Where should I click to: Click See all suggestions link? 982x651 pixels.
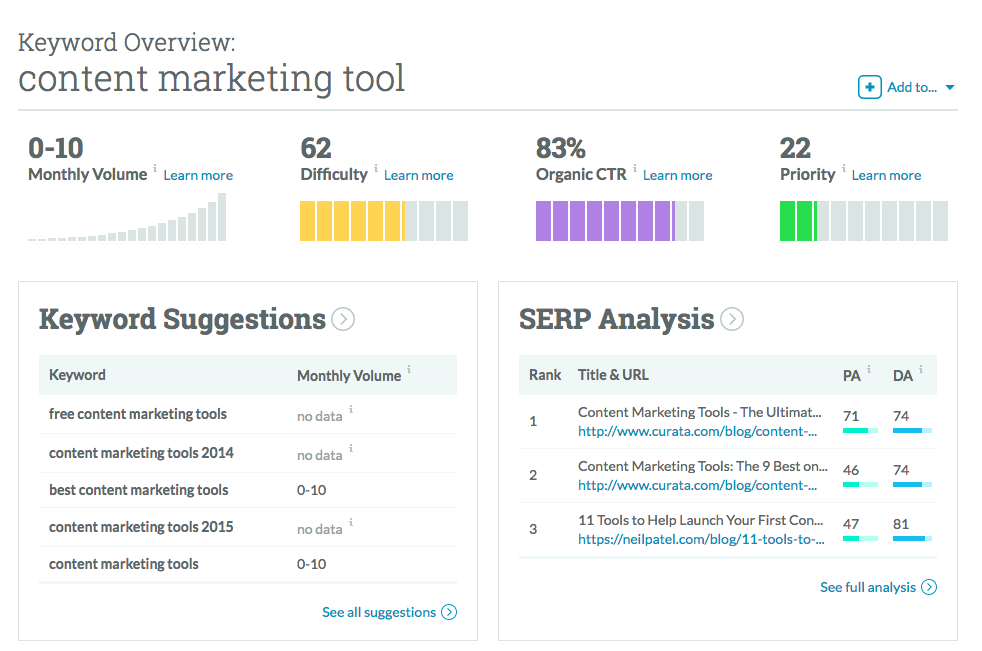(379, 612)
